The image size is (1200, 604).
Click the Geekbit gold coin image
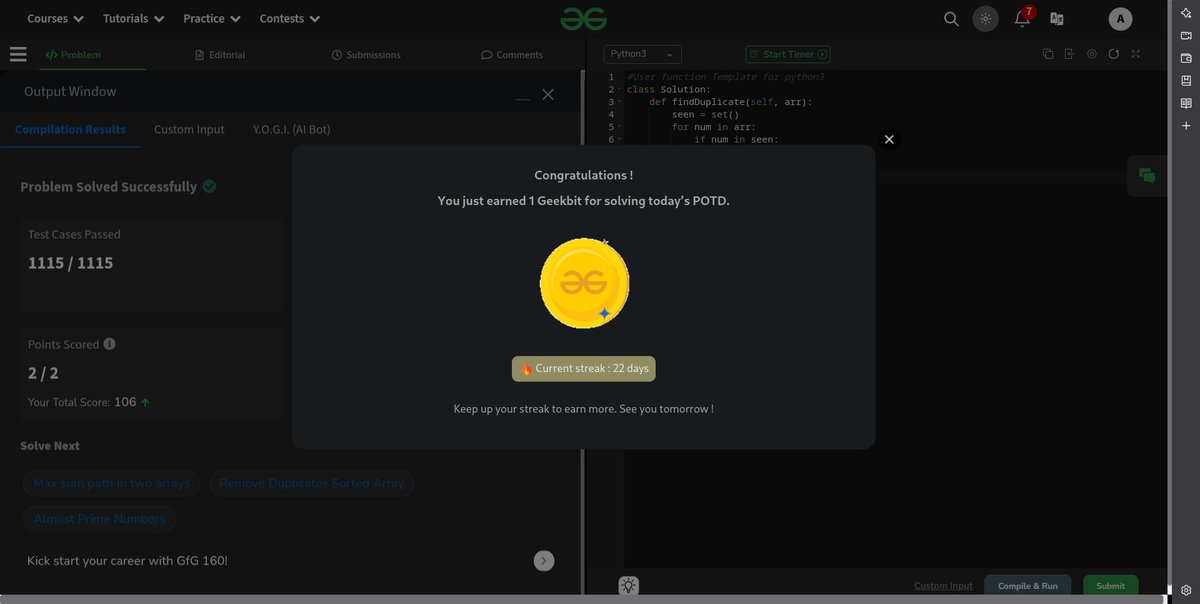pyautogui.click(x=584, y=283)
